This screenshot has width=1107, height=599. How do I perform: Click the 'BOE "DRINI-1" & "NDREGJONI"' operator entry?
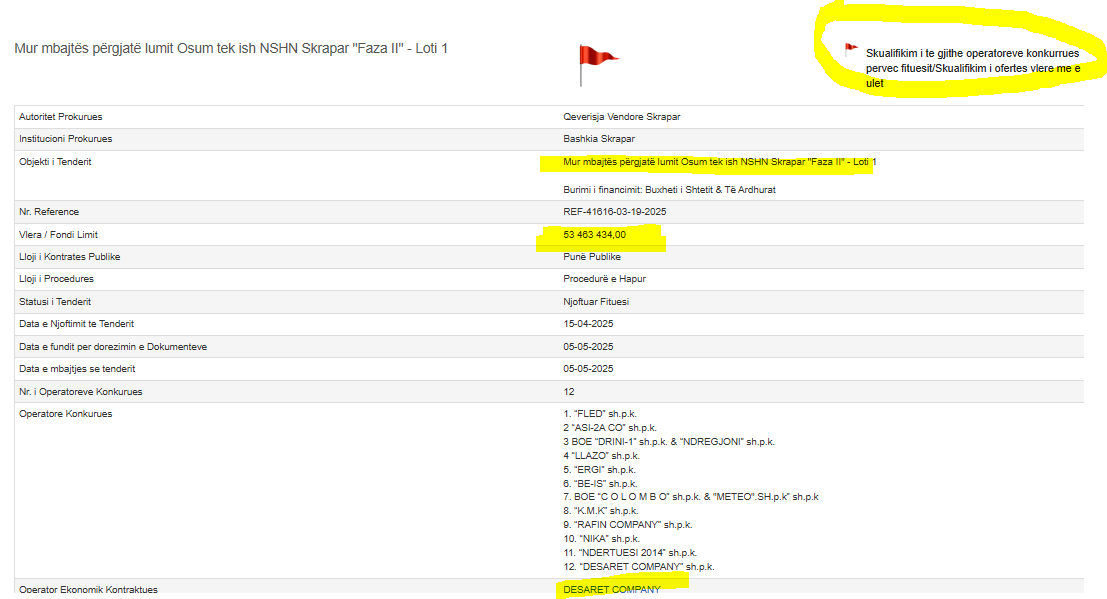(x=668, y=441)
